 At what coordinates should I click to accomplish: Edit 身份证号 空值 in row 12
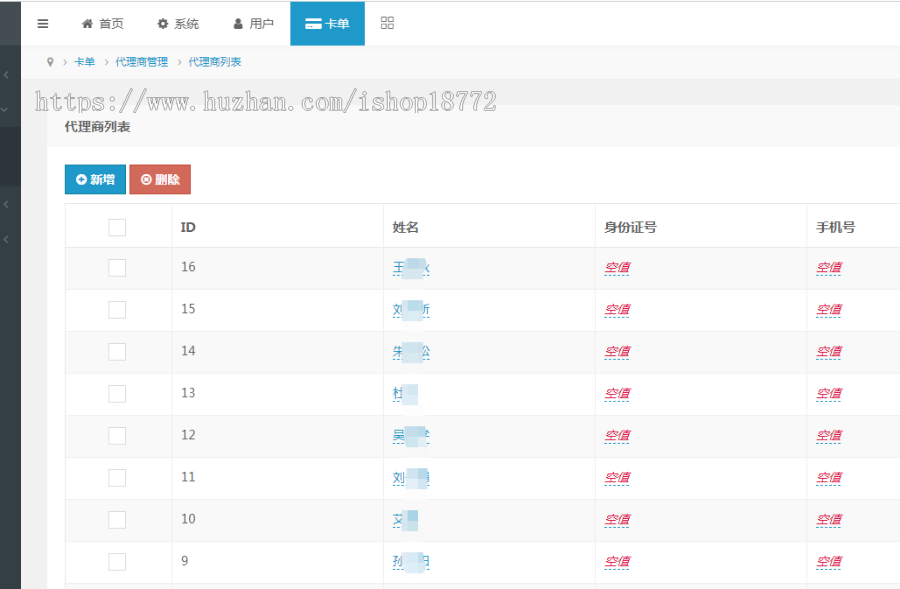click(x=617, y=436)
